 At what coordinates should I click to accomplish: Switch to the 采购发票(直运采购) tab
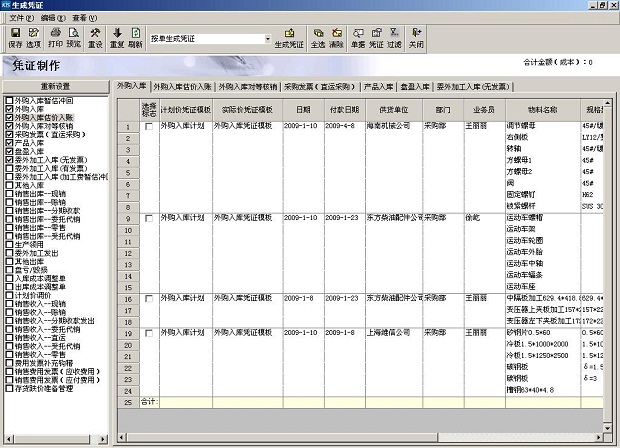pos(321,87)
